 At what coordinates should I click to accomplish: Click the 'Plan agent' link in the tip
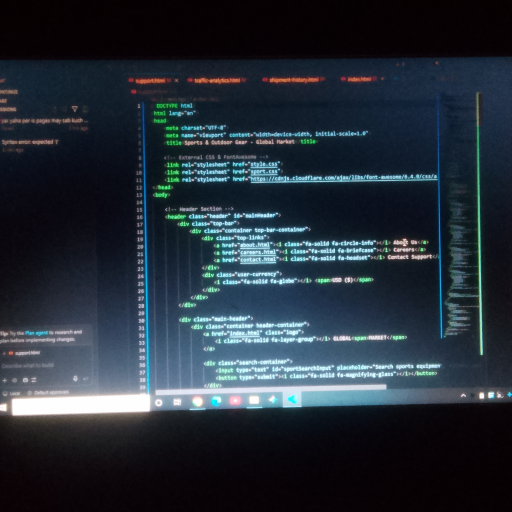[x=36, y=333]
